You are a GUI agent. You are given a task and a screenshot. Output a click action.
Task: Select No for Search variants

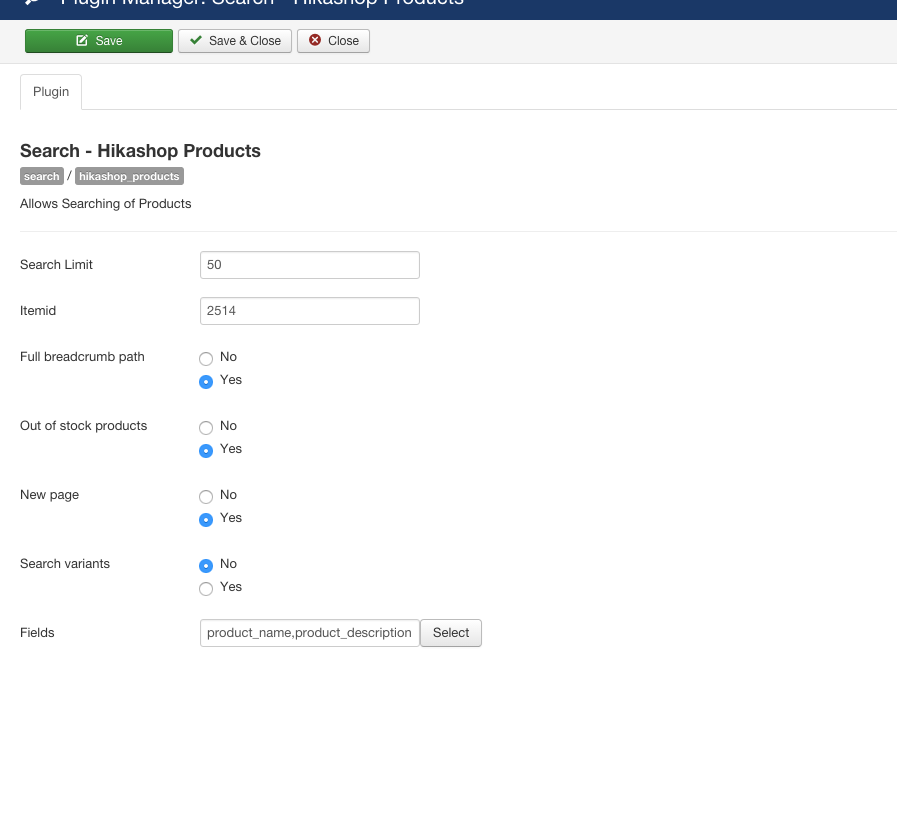[x=206, y=565]
